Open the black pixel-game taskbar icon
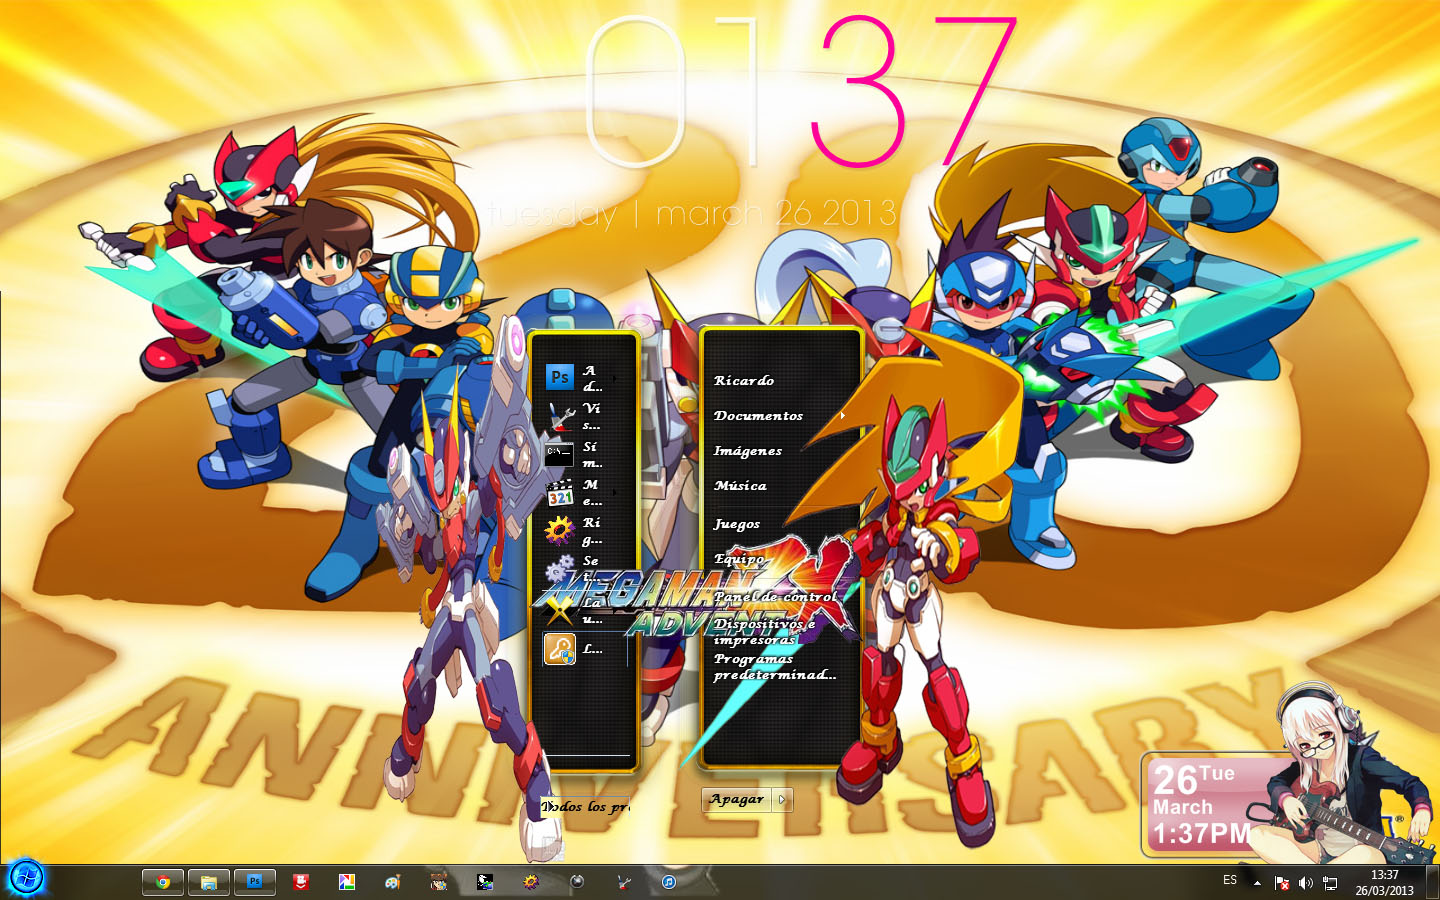The width and height of the screenshot is (1440, 900). (484, 882)
